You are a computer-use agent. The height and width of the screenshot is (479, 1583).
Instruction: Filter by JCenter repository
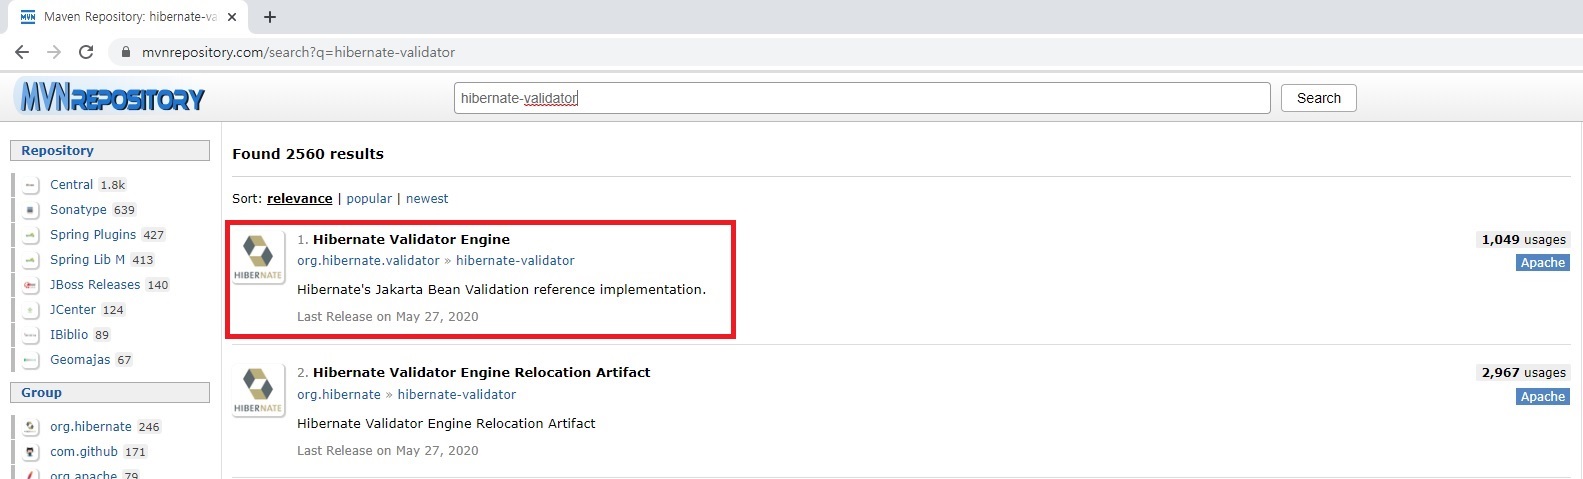(x=73, y=310)
